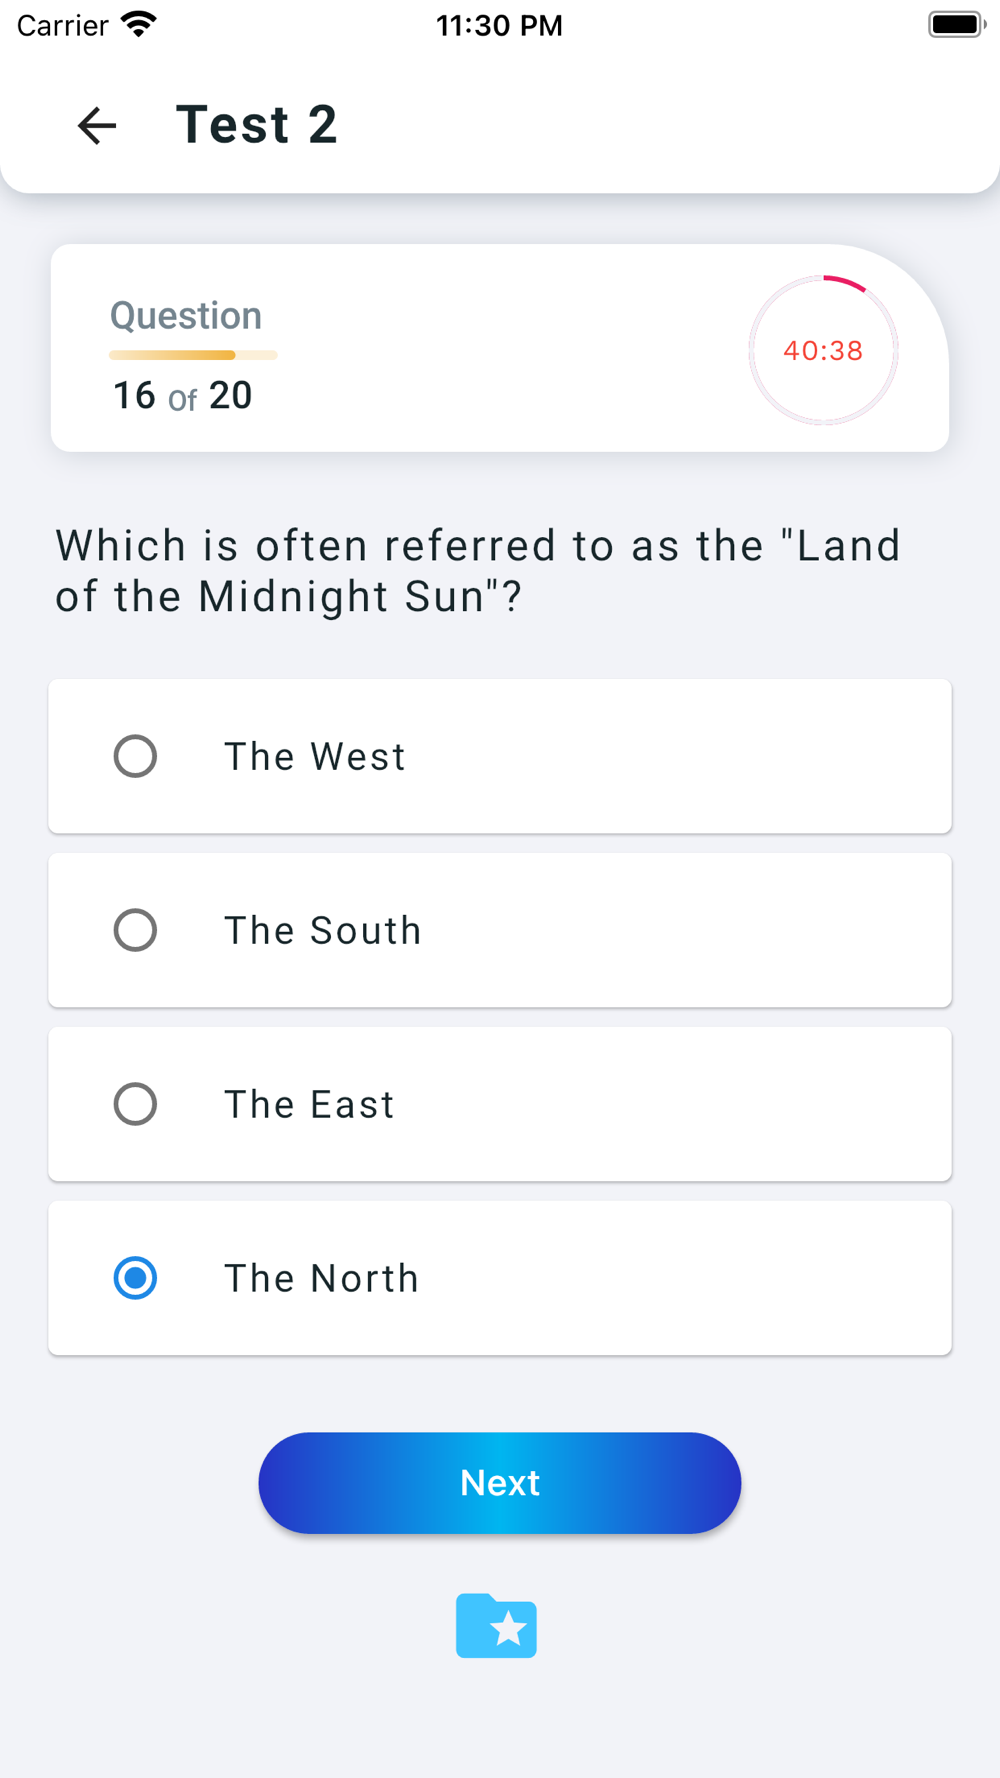Tap the Midnight Sun question text
Screen dimensions: 1000x1778
[x=478, y=571]
